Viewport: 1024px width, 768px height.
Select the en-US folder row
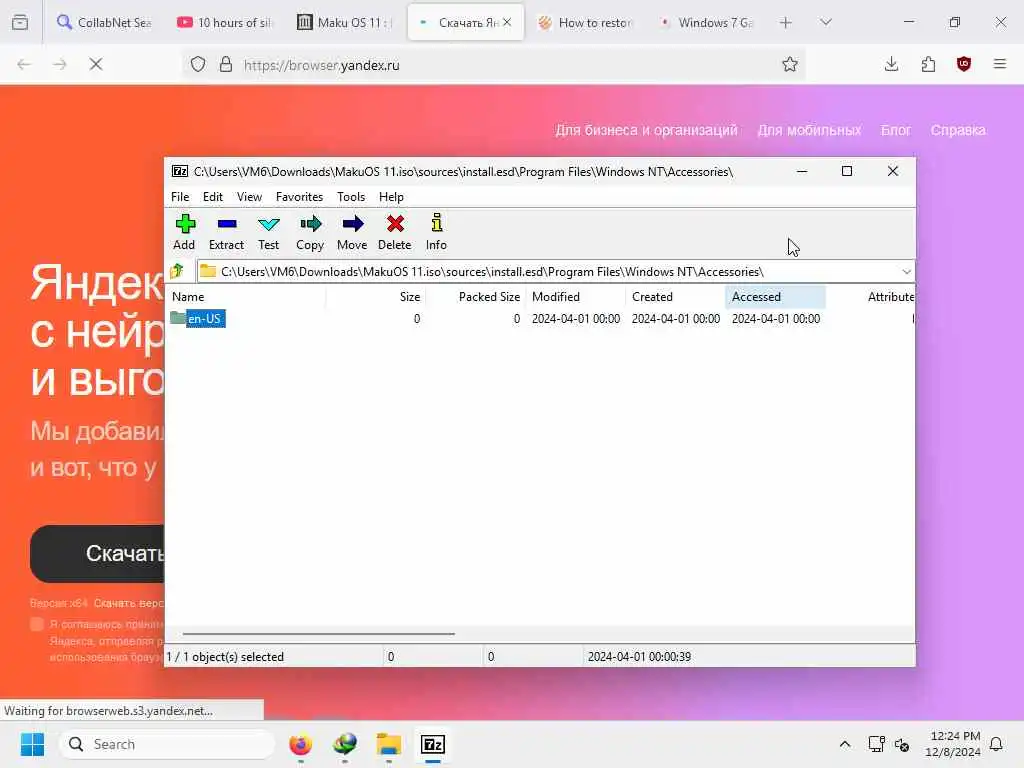coord(539,319)
